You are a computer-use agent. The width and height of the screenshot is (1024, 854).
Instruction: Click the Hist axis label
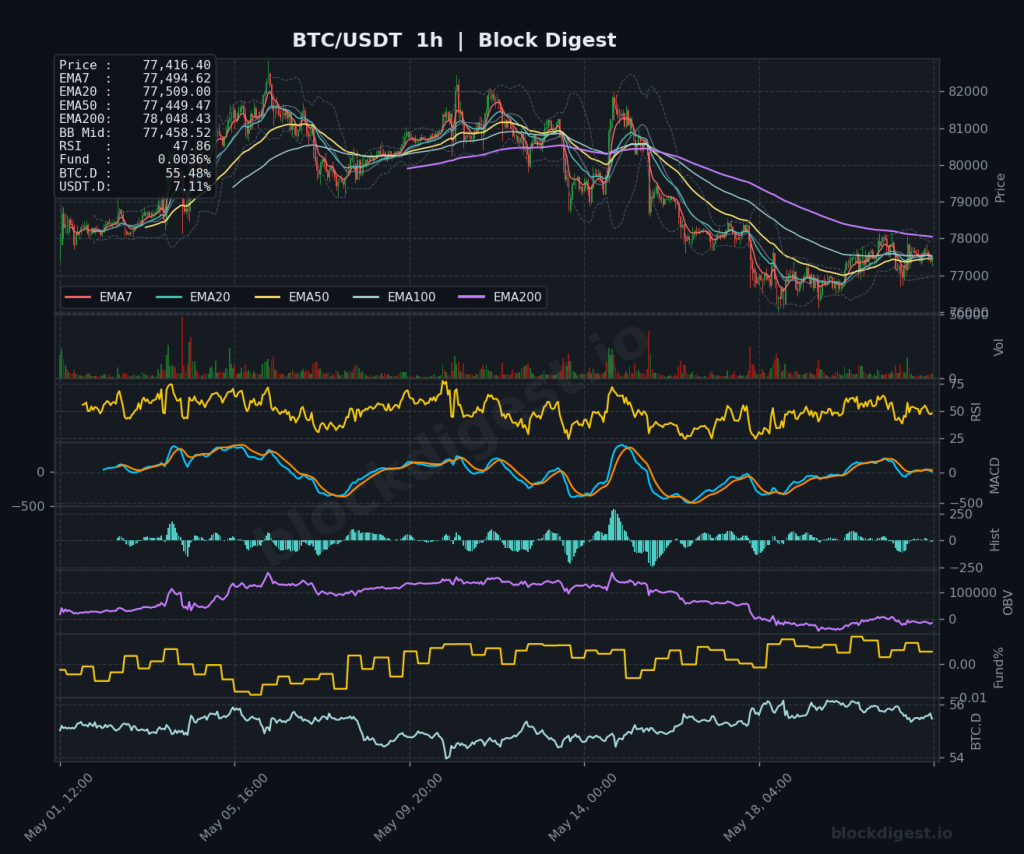[x=995, y=540]
